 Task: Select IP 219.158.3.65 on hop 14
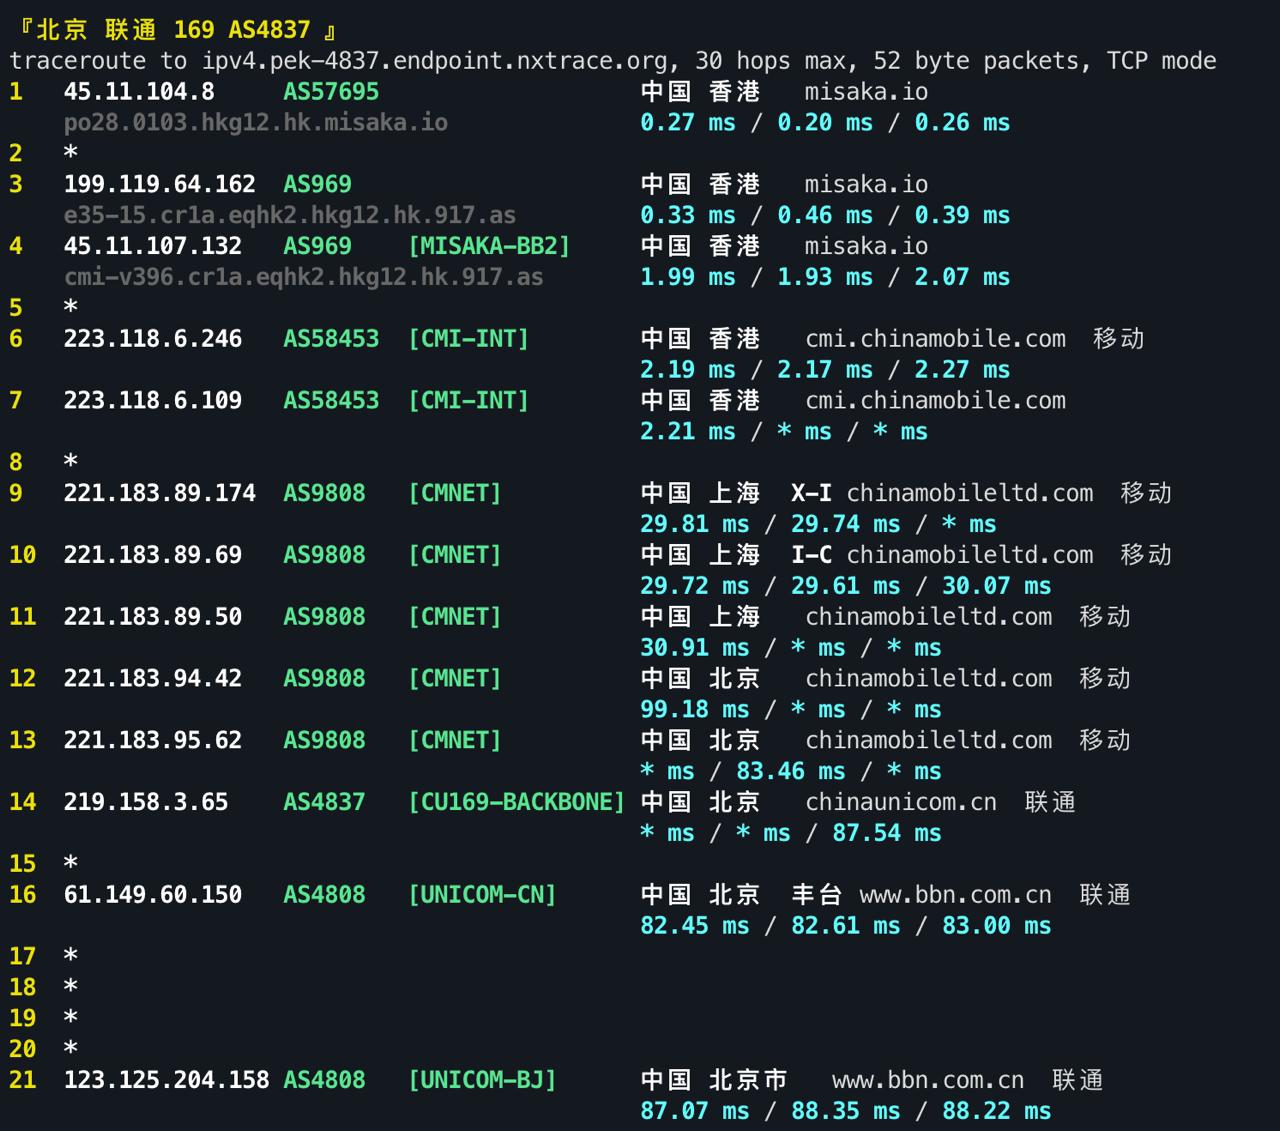(145, 801)
